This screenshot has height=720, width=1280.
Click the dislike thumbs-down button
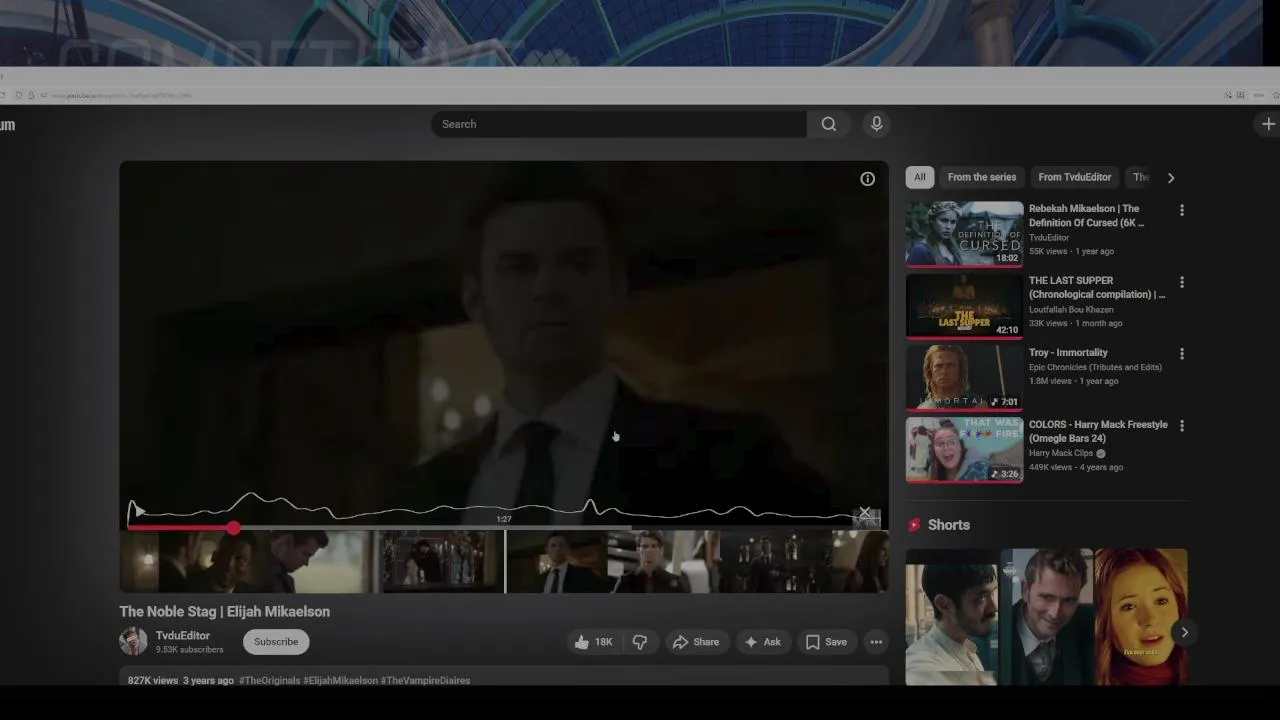[x=640, y=642]
